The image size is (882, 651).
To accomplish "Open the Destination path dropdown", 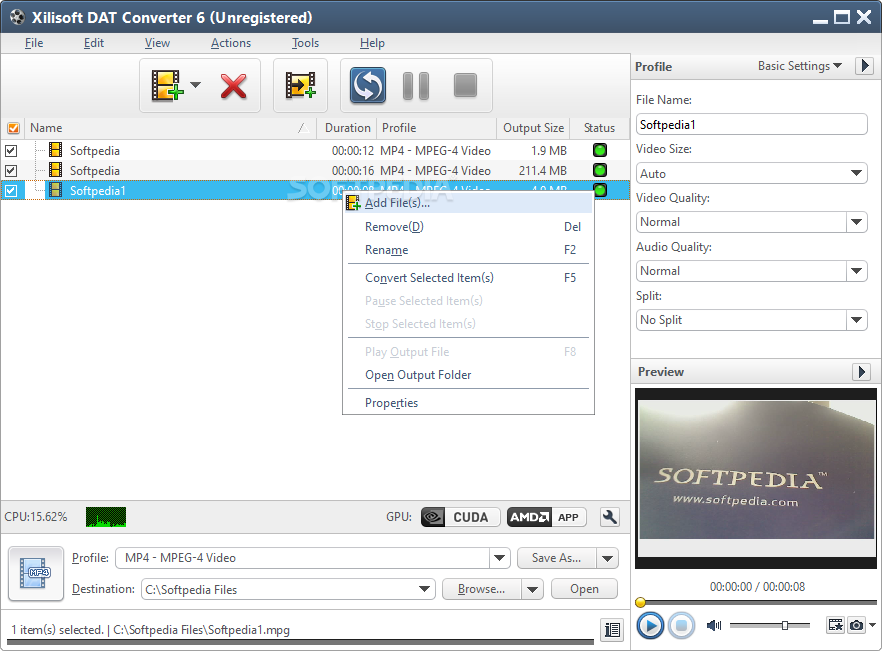I will [x=425, y=589].
